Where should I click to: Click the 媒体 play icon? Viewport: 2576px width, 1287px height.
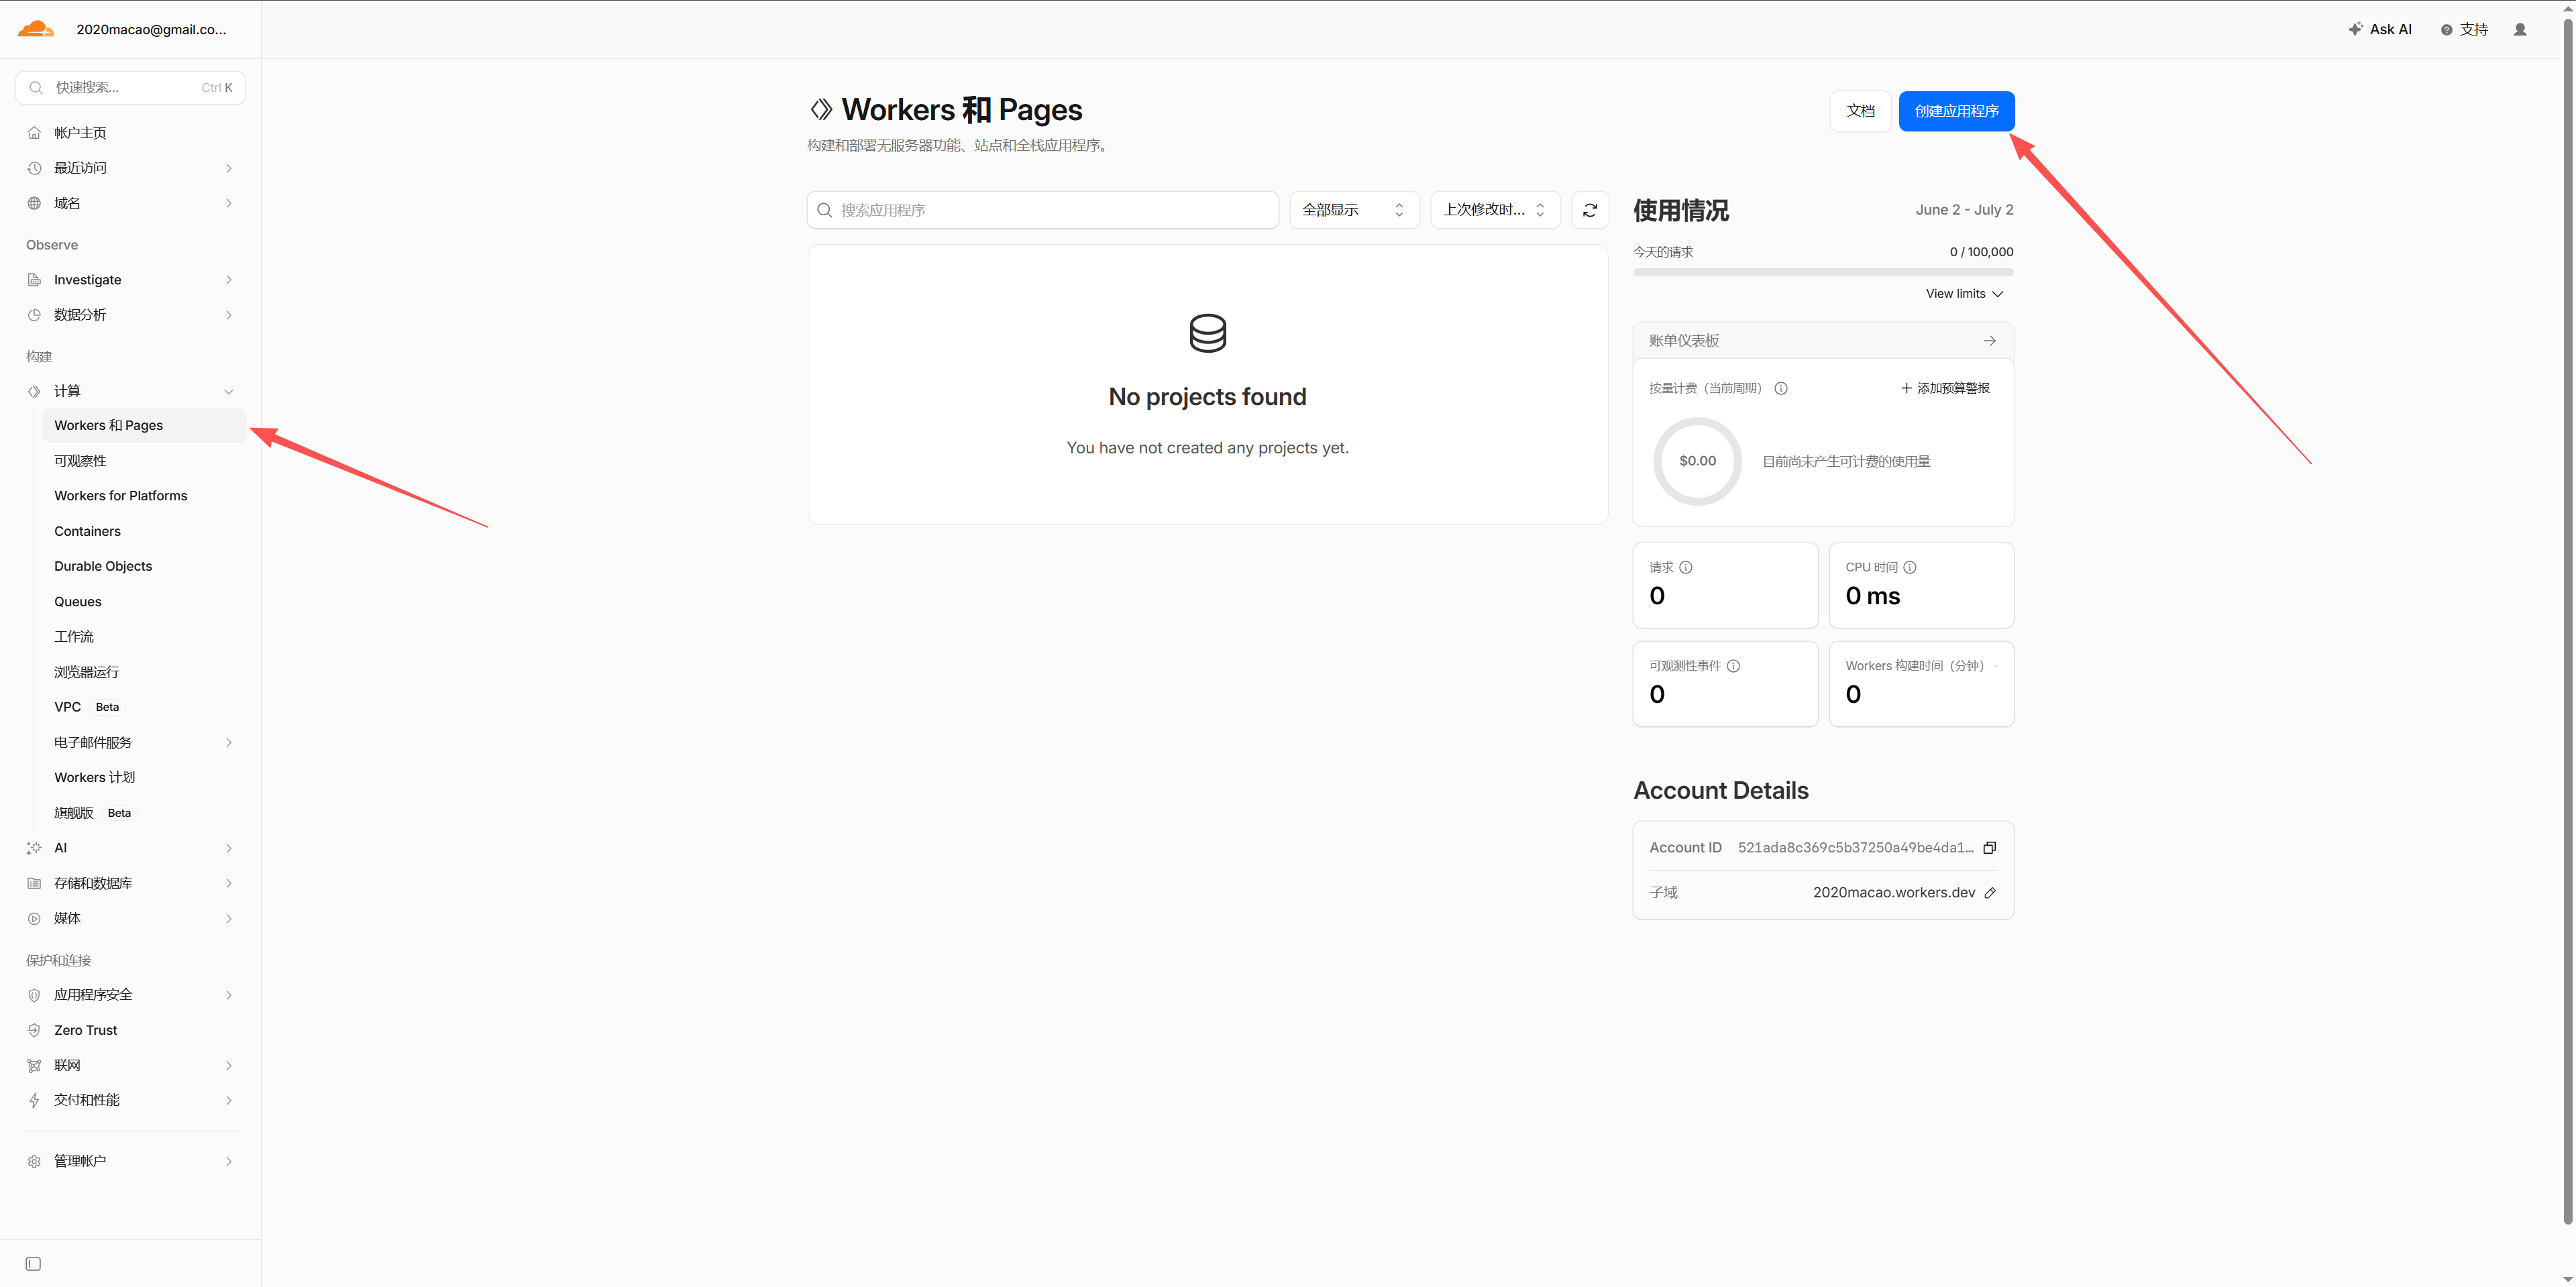[34, 918]
